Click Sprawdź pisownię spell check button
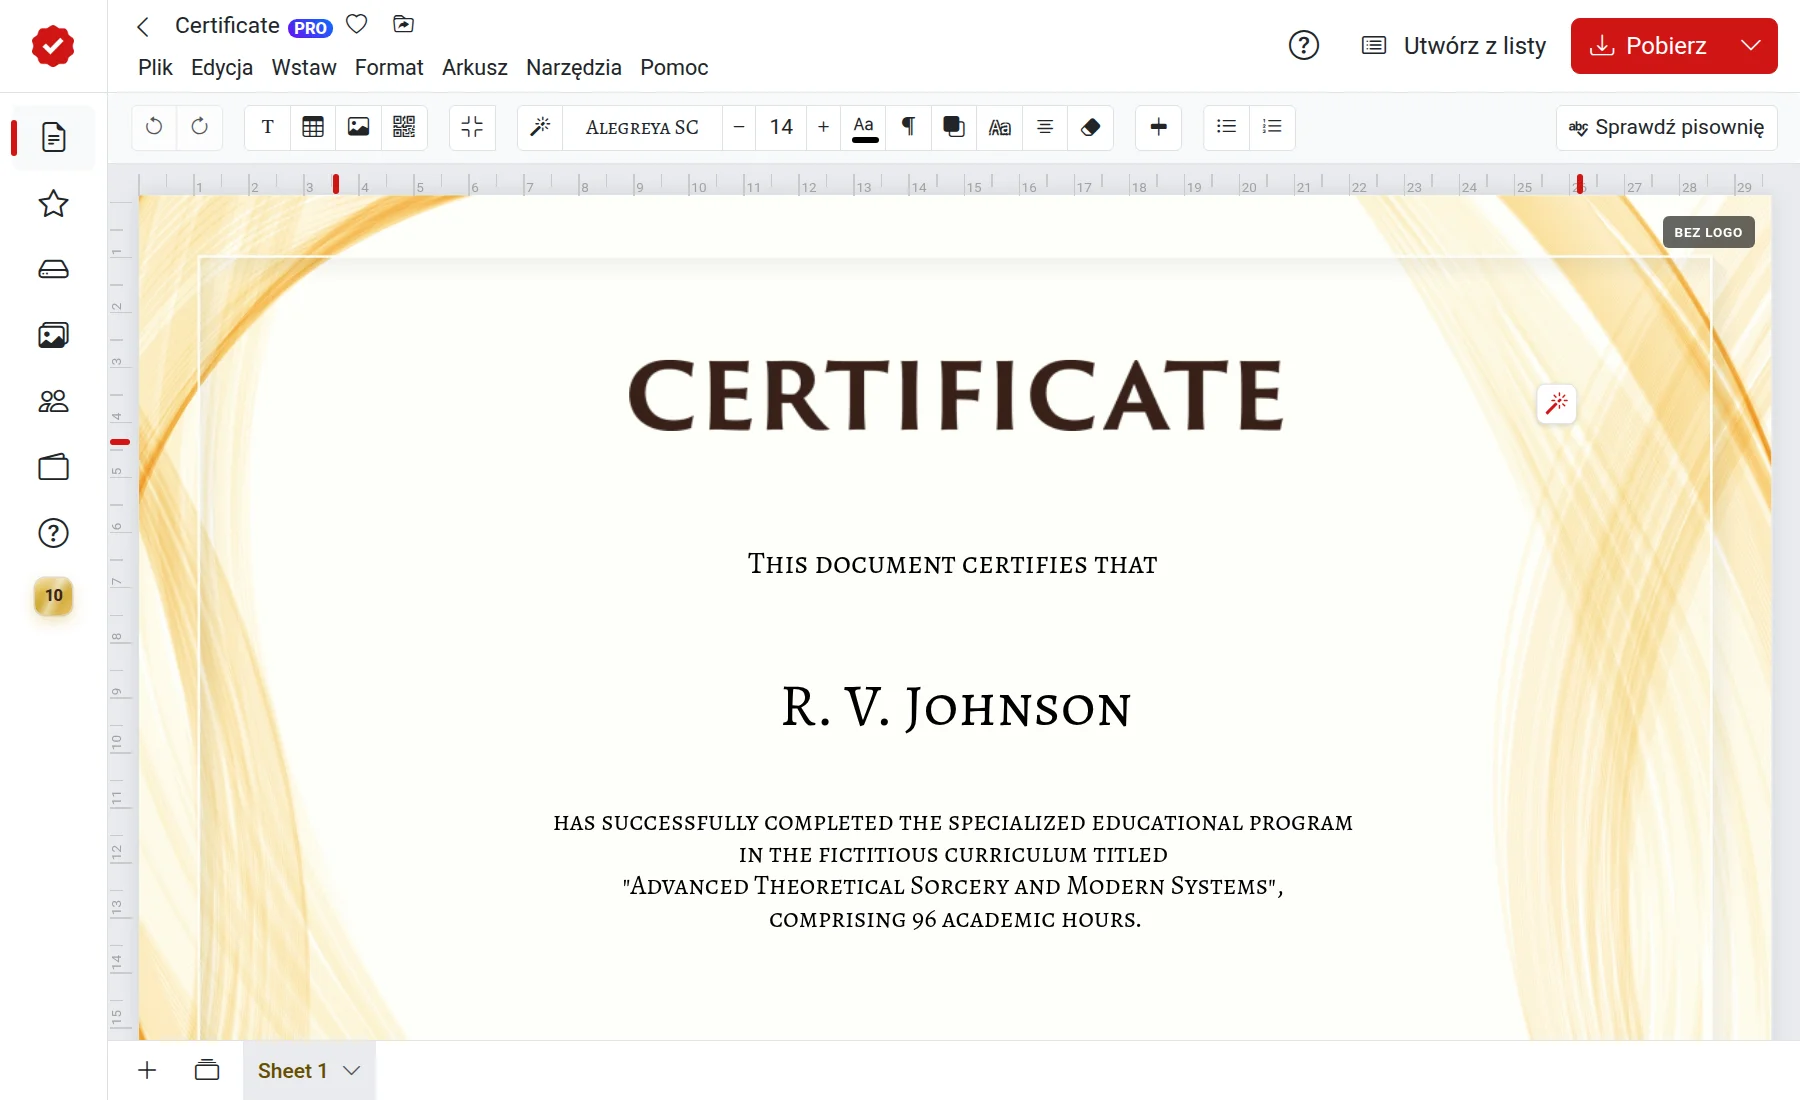Screen dimensions: 1800x1100 point(1666,127)
